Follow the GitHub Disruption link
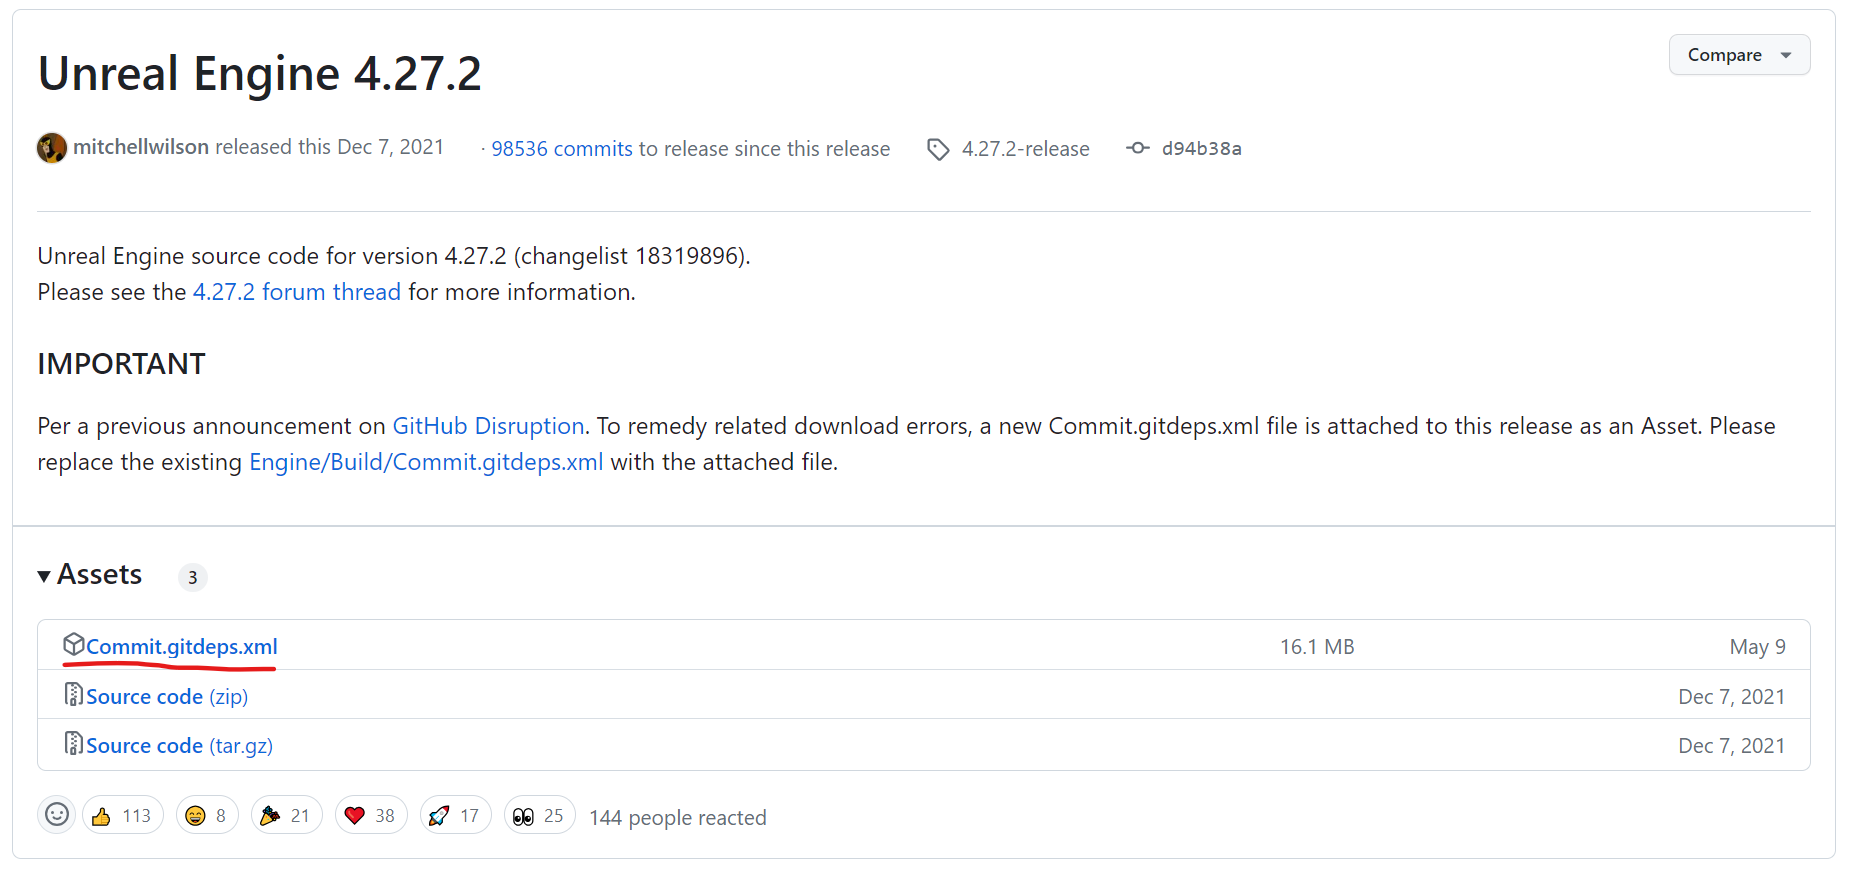The width and height of the screenshot is (1852, 882). (488, 426)
